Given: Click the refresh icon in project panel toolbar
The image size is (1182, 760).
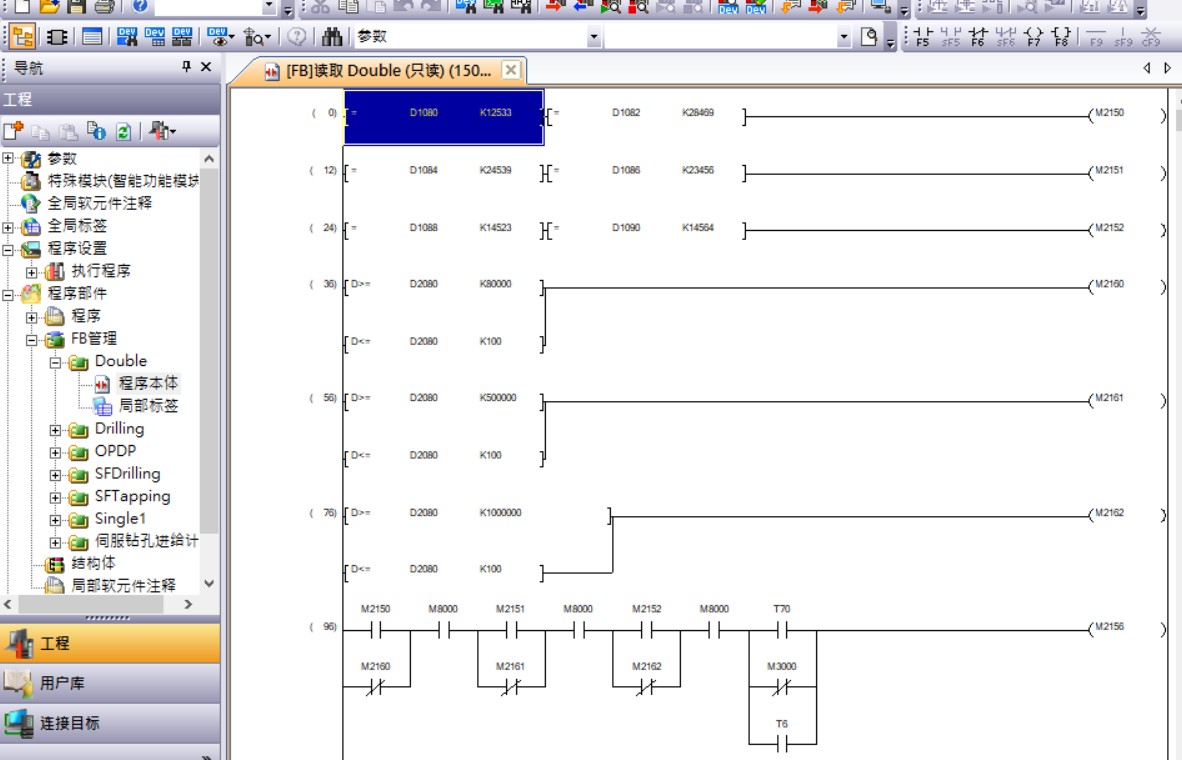Looking at the screenshot, I should point(123,131).
